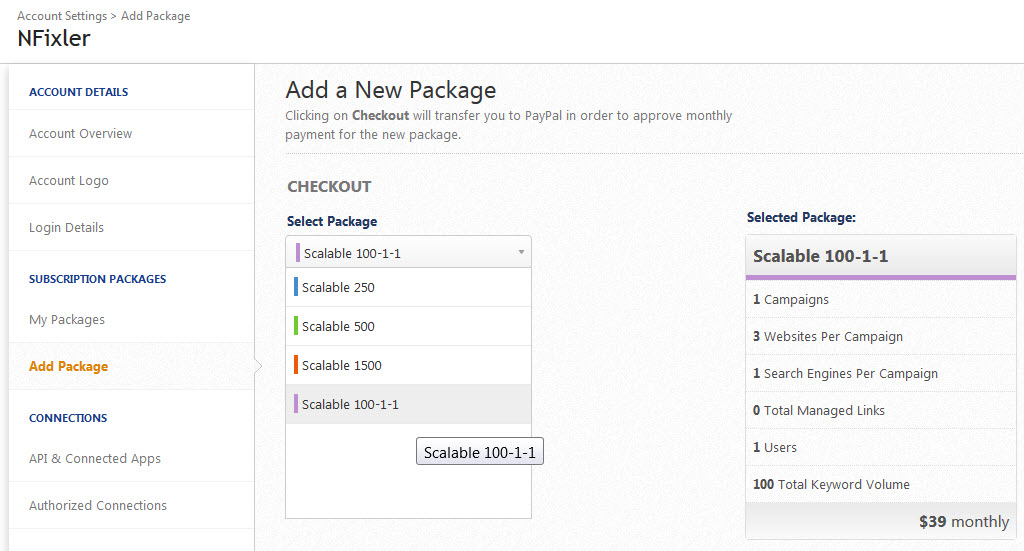
Task: Click the Account Settings breadcrumb link
Action: [62, 16]
